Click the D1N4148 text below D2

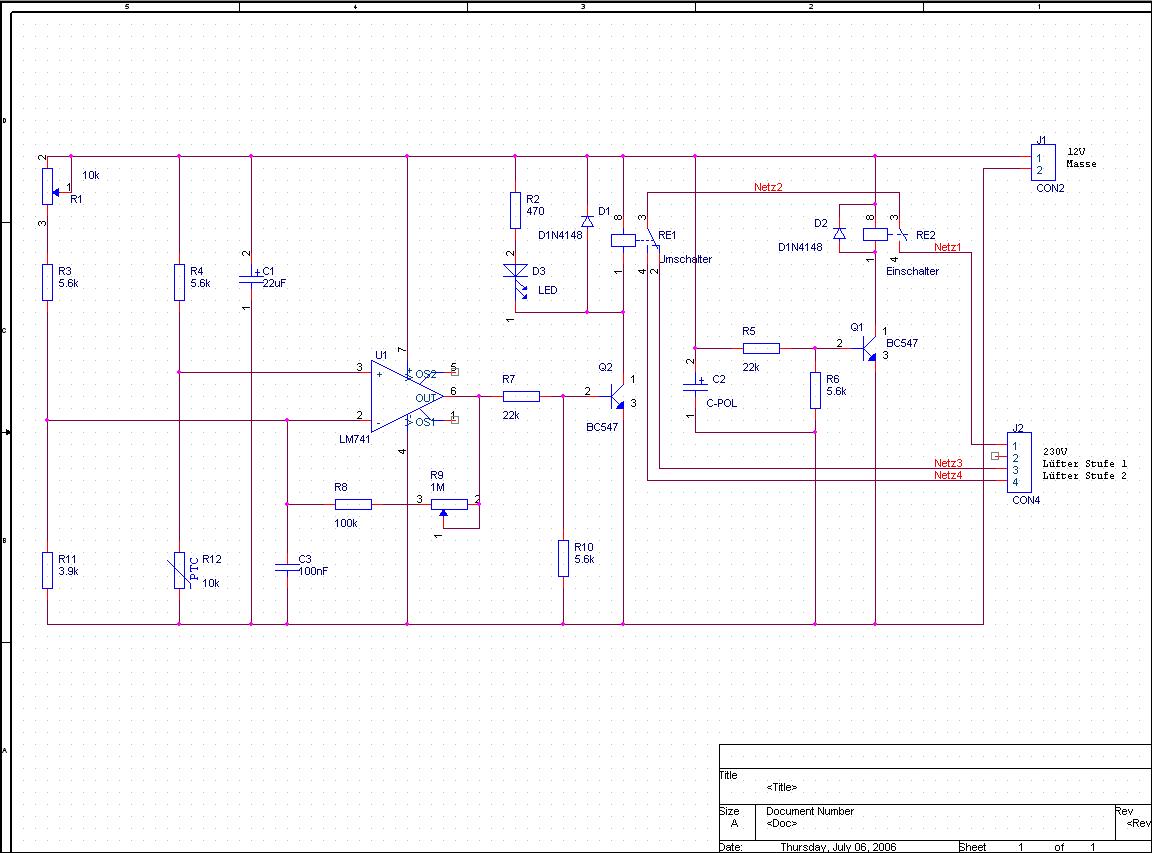pyautogui.click(x=800, y=247)
